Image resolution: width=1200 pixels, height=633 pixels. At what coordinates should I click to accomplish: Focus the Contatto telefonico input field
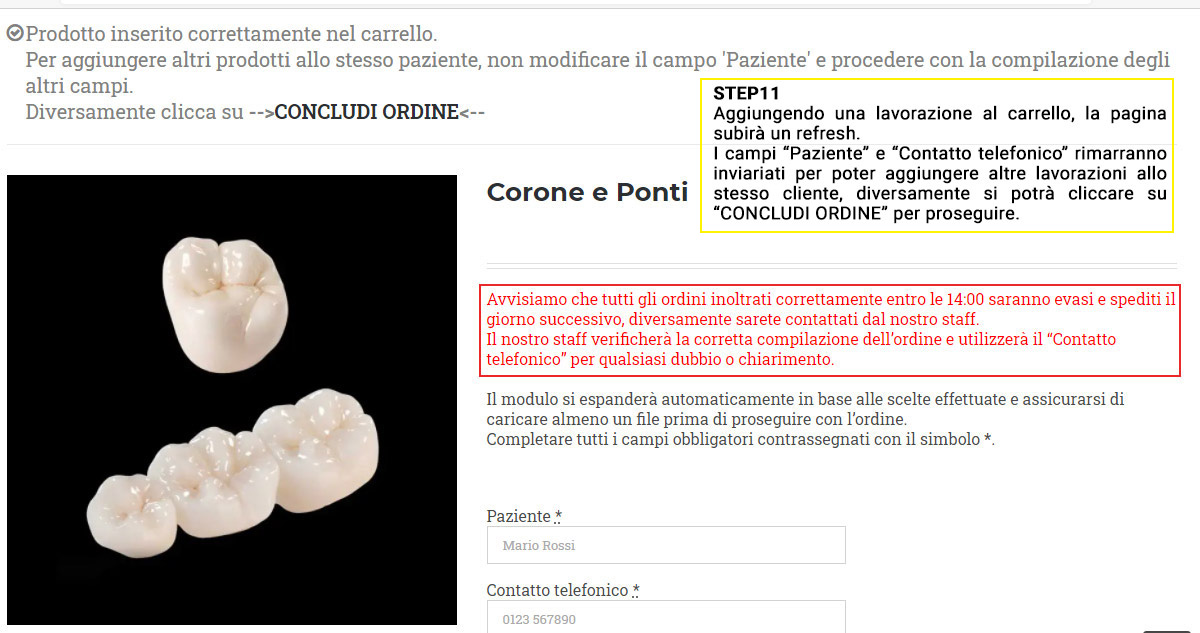[666, 617]
